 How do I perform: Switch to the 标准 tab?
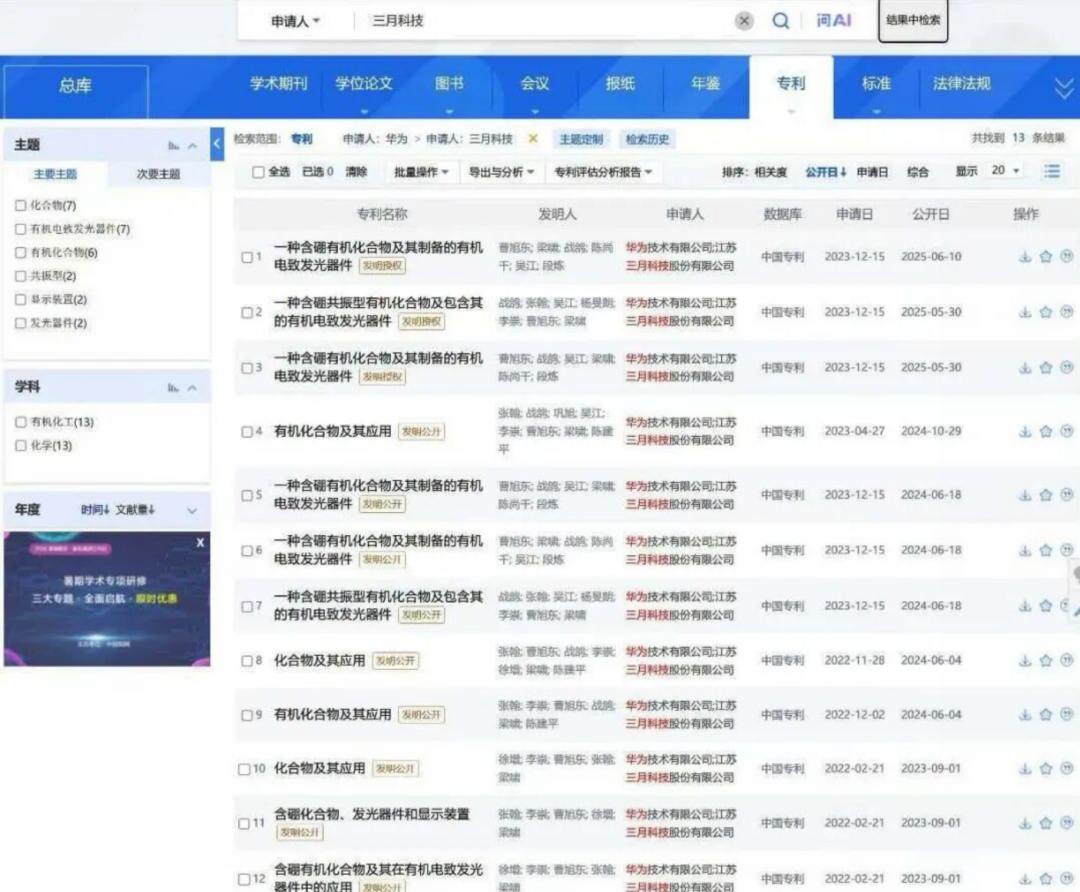(x=876, y=83)
